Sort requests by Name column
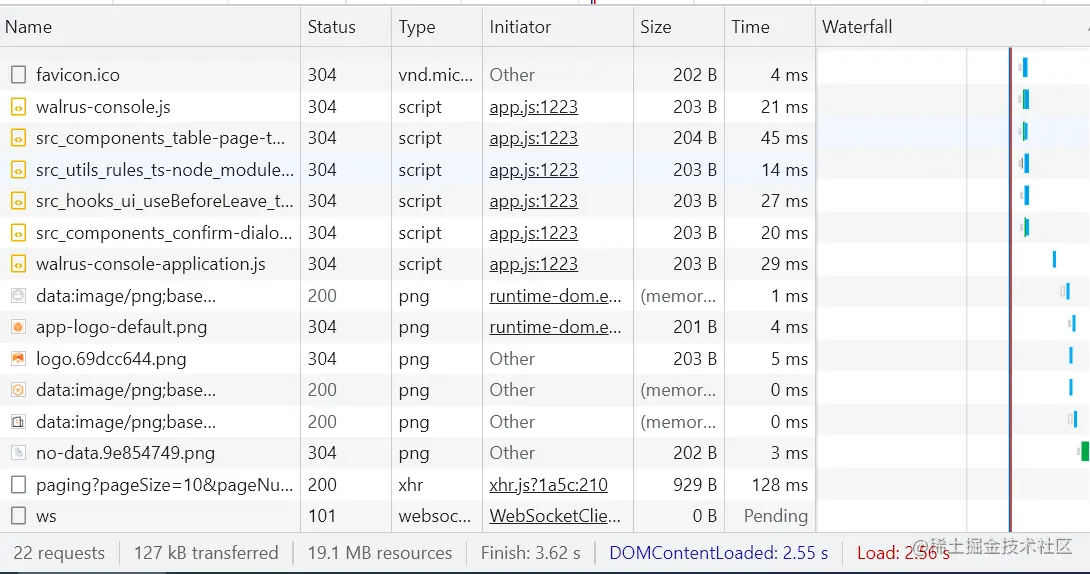This screenshot has height=574, width=1090. pyautogui.click(x=150, y=27)
